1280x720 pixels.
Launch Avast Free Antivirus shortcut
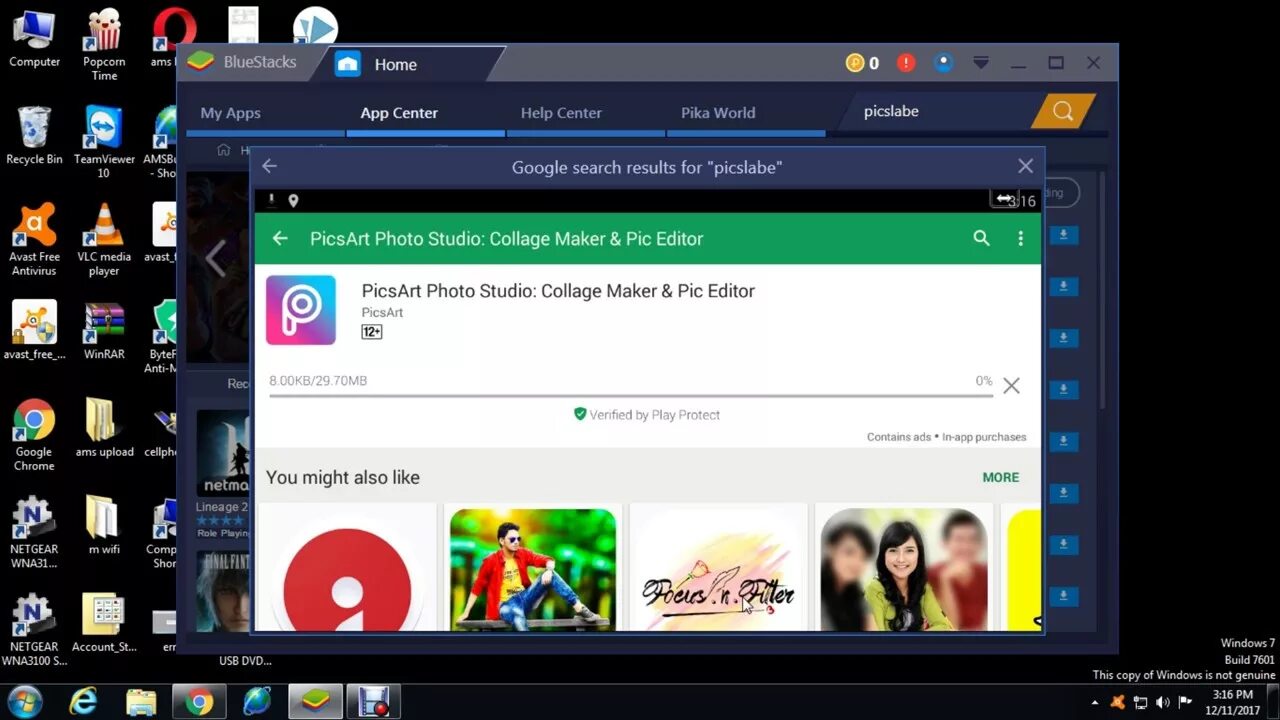(34, 240)
